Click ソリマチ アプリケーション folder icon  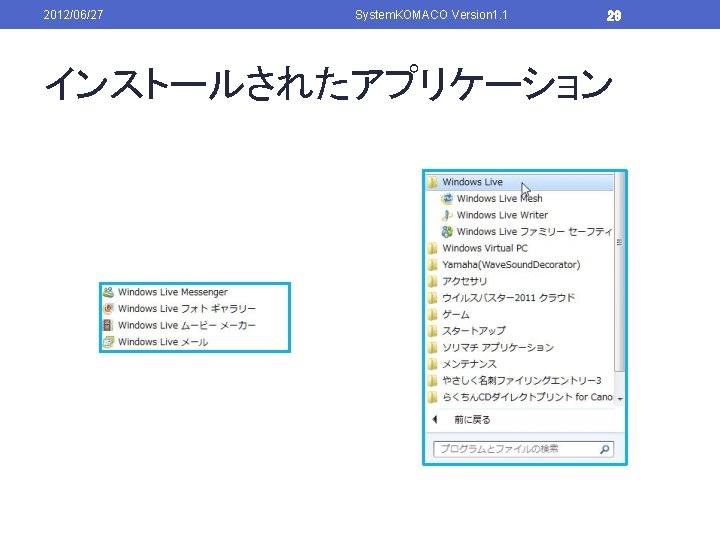click(432, 348)
